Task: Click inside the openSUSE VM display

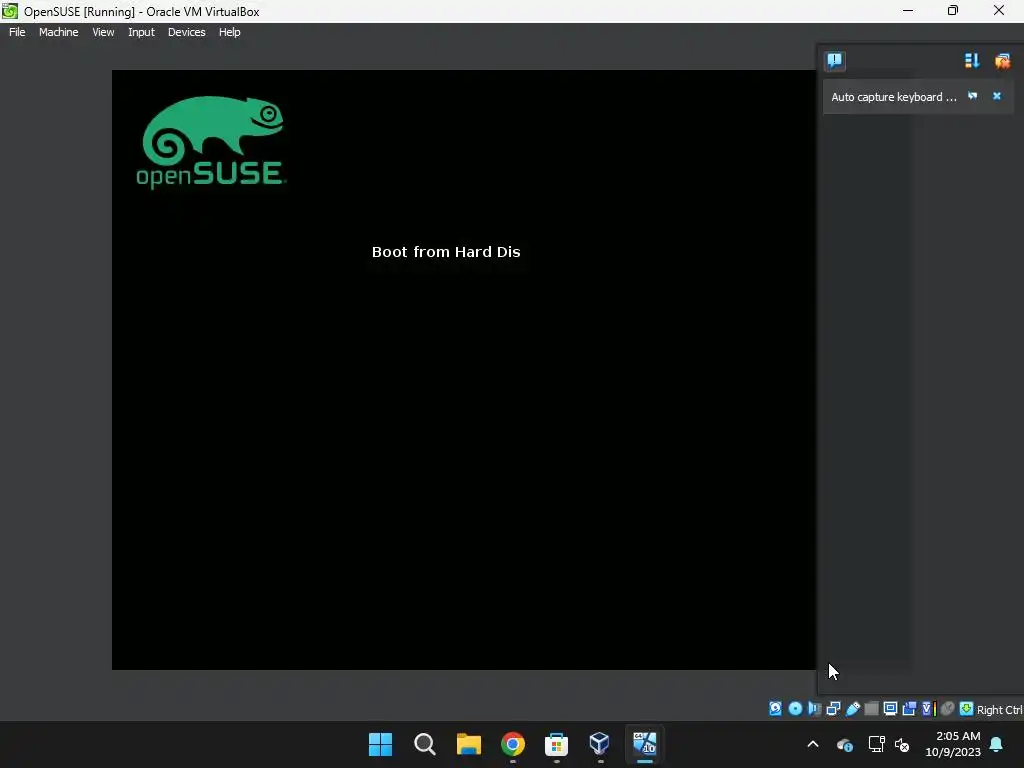Action: point(464,370)
